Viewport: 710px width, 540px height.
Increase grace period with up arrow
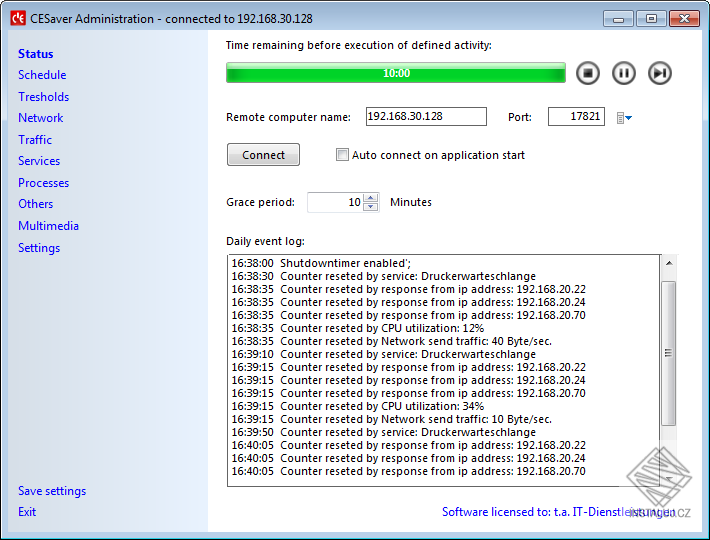(x=371, y=198)
